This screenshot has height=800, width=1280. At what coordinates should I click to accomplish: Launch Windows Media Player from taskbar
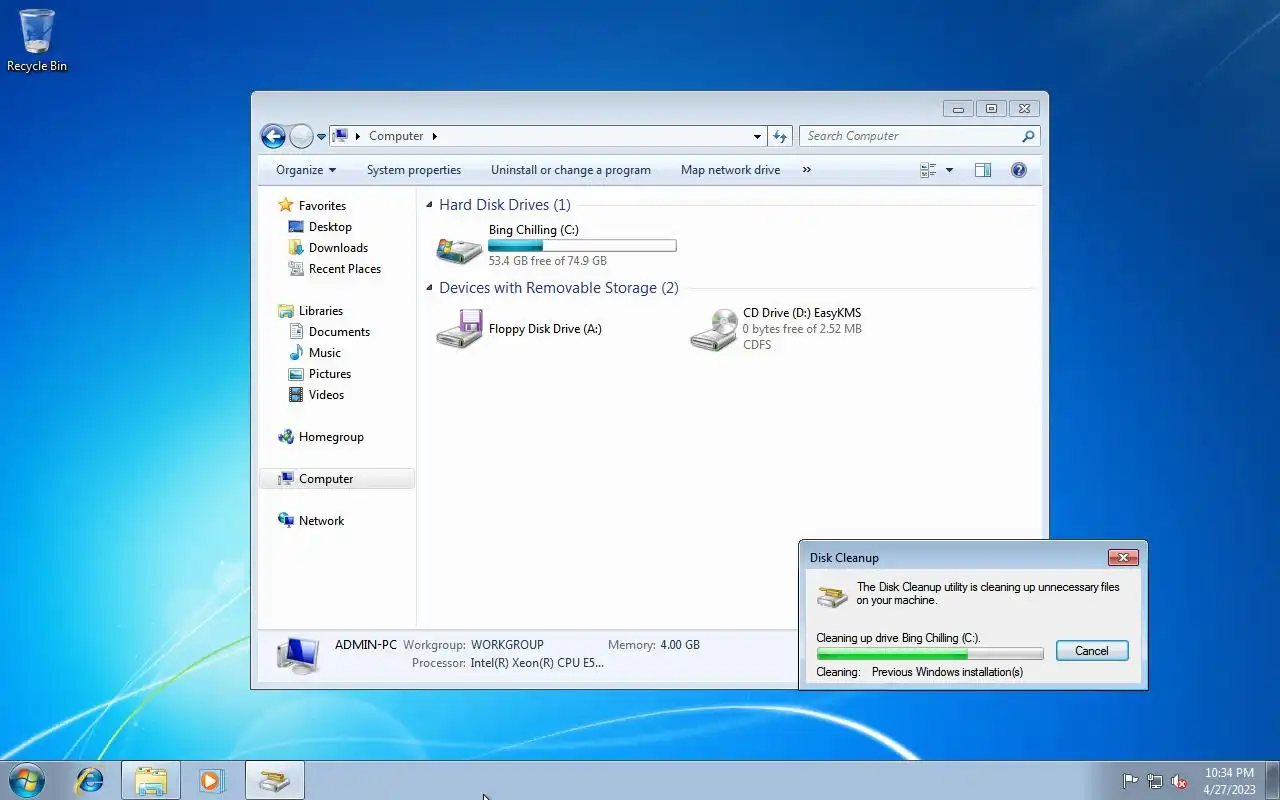tap(211, 780)
